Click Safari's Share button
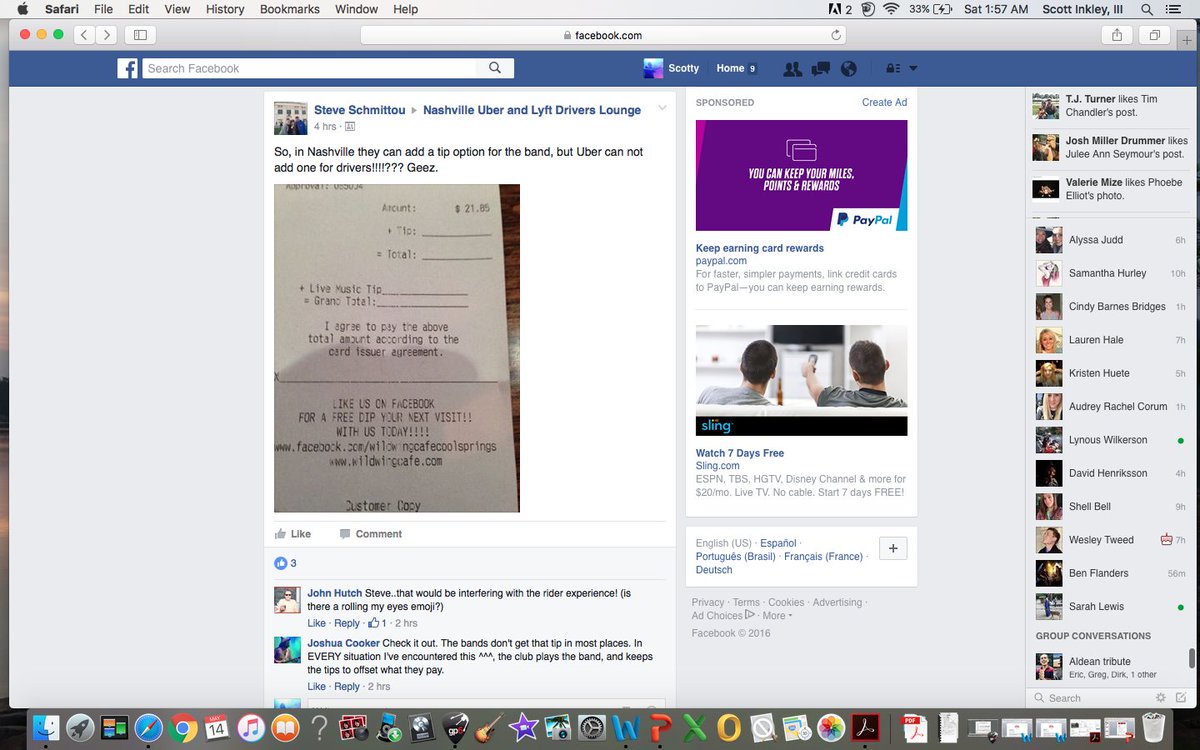This screenshot has height=750, width=1200. click(x=1116, y=35)
